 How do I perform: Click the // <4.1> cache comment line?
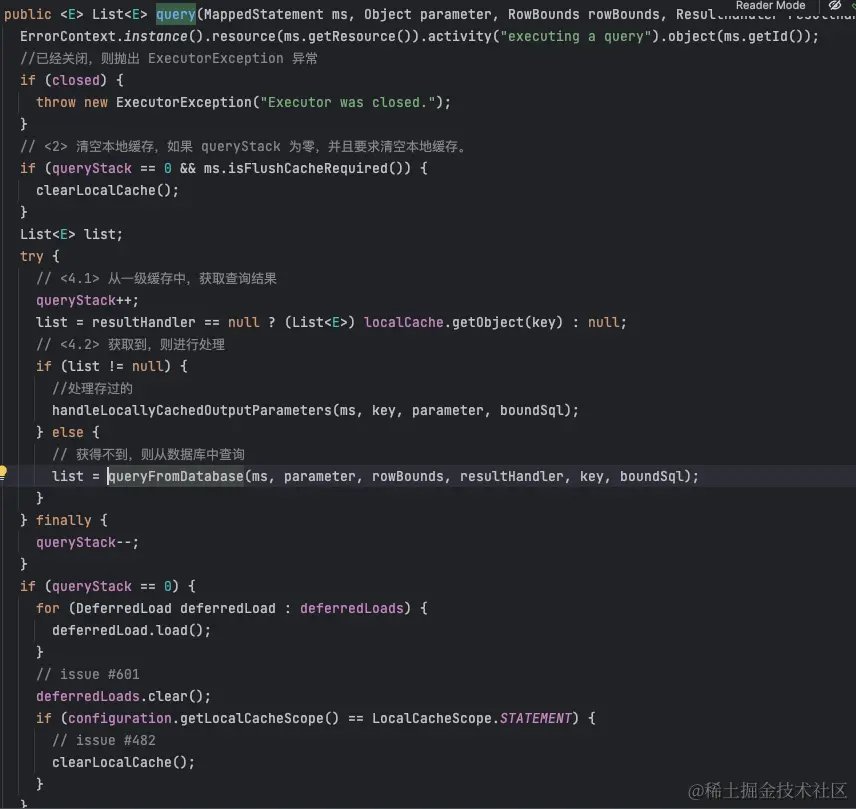click(157, 278)
